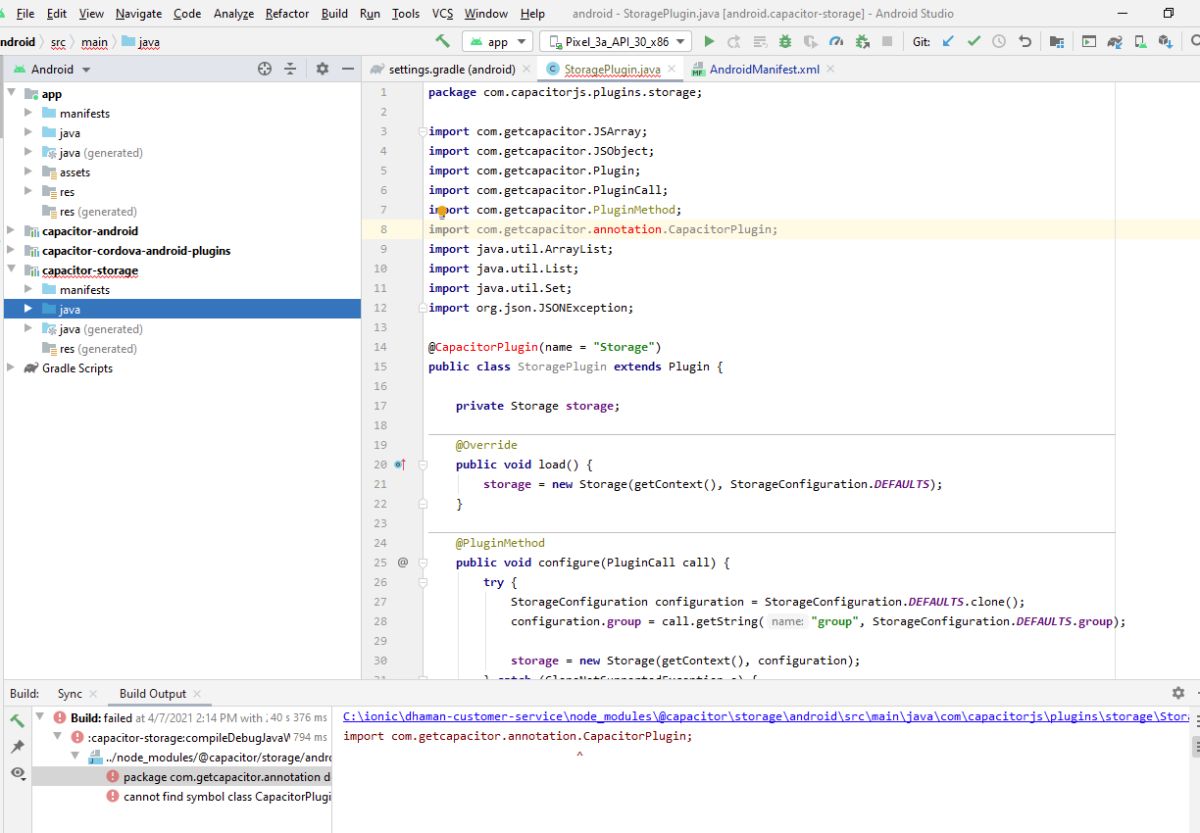The height and width of the screenshot is (833, 1200).
Task: Open the Pixel_3a_API_30_x86 device dropdown
Action: pos(615,42)
